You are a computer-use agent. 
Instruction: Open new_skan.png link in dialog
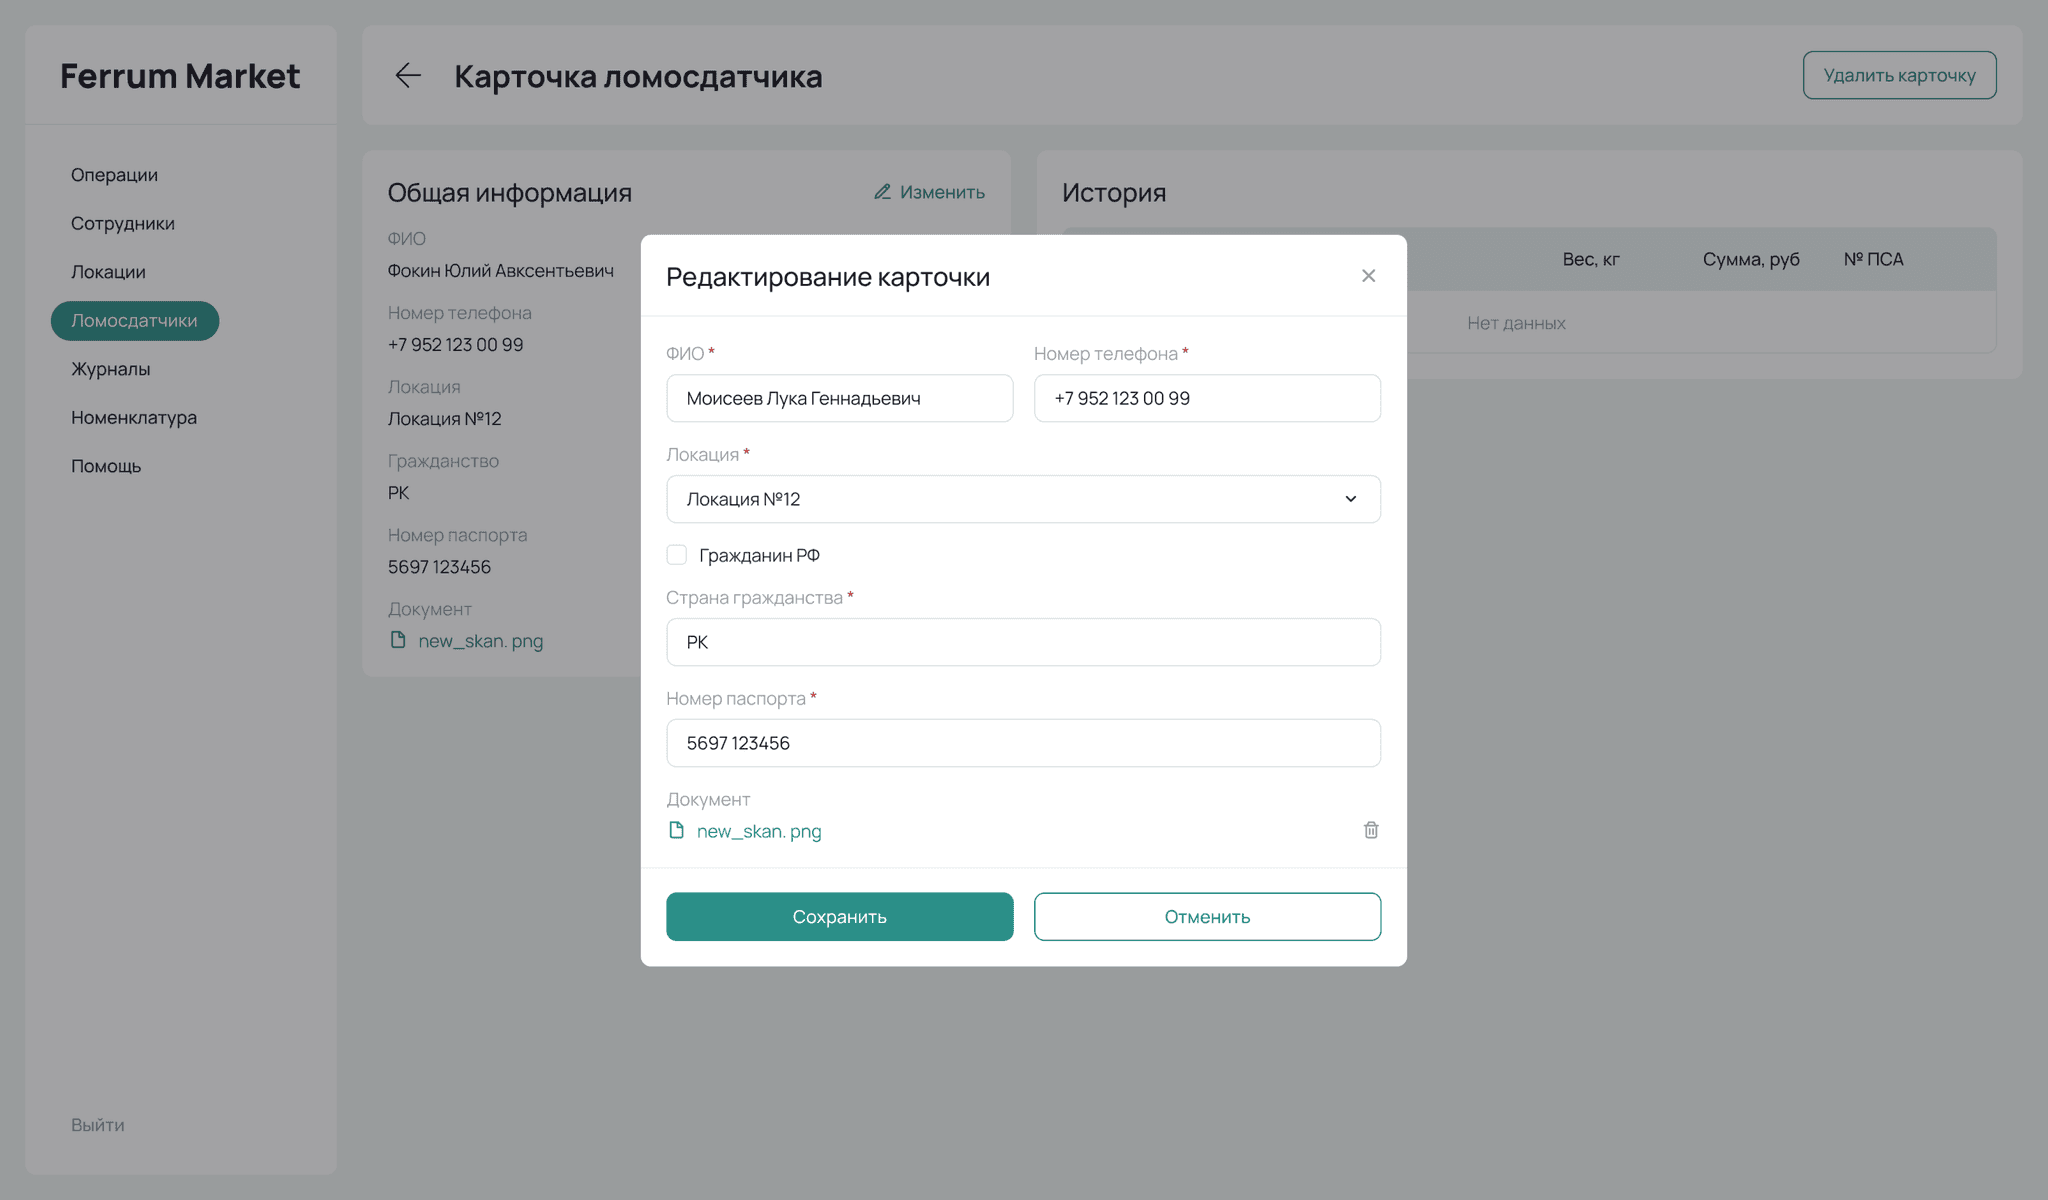[x=759, y=831]
